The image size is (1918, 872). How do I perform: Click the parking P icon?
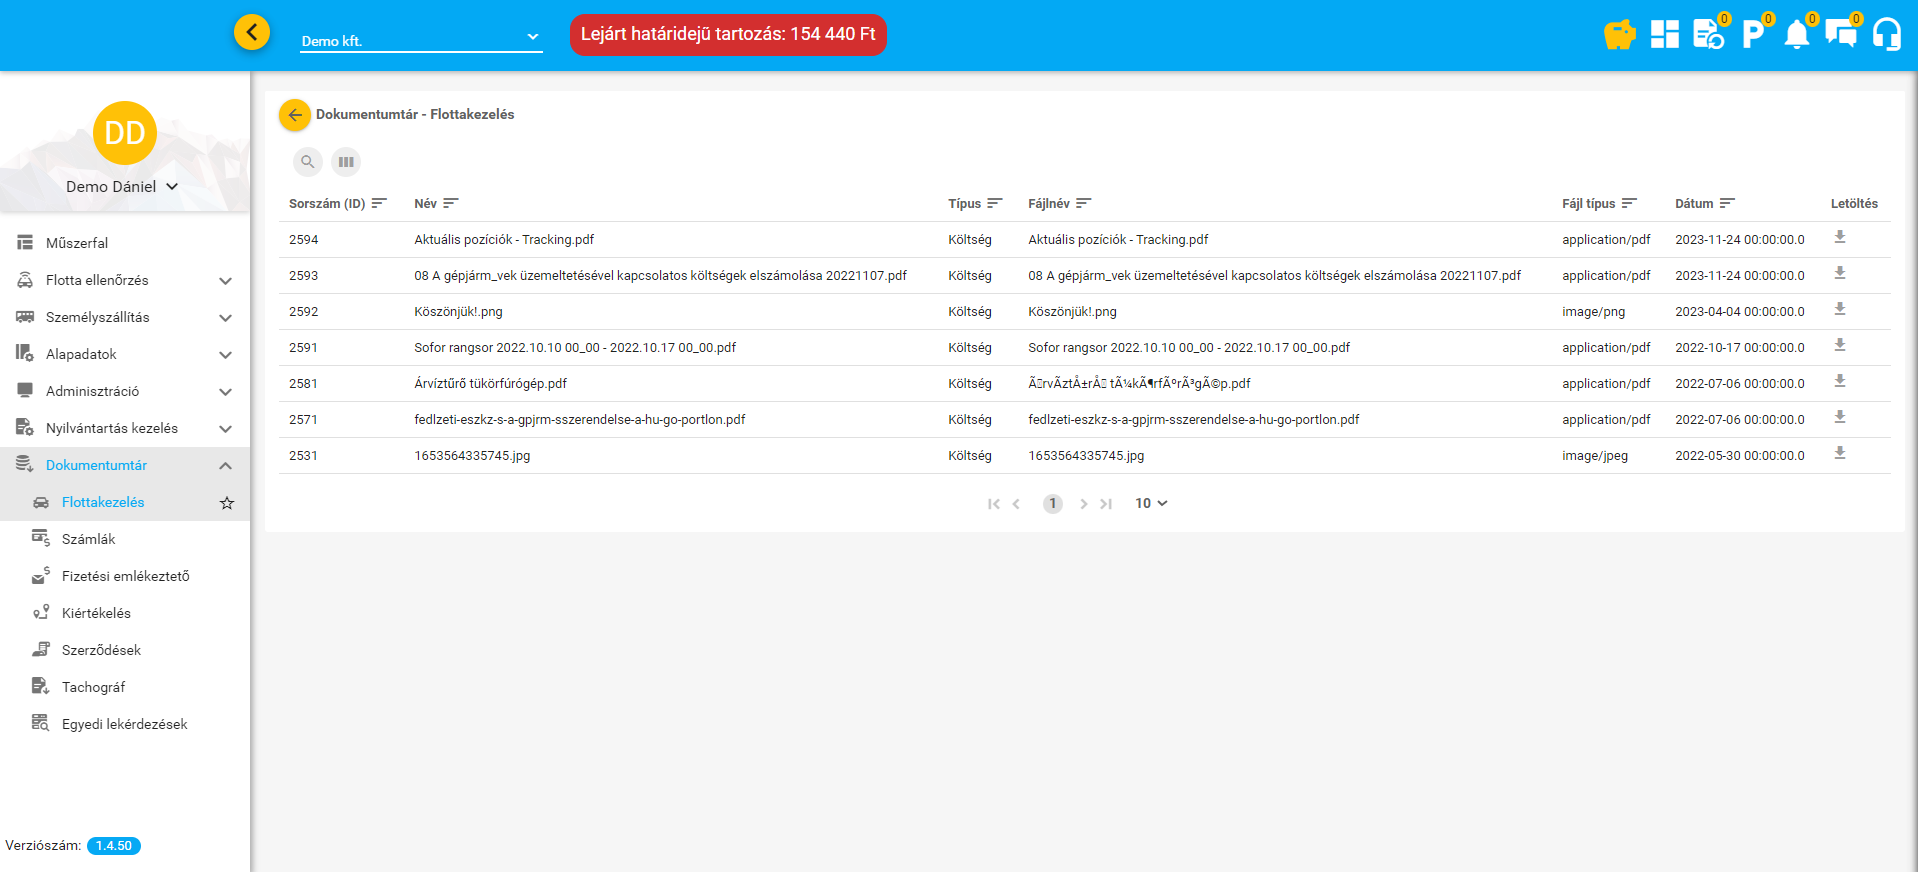click(1752, 35)
